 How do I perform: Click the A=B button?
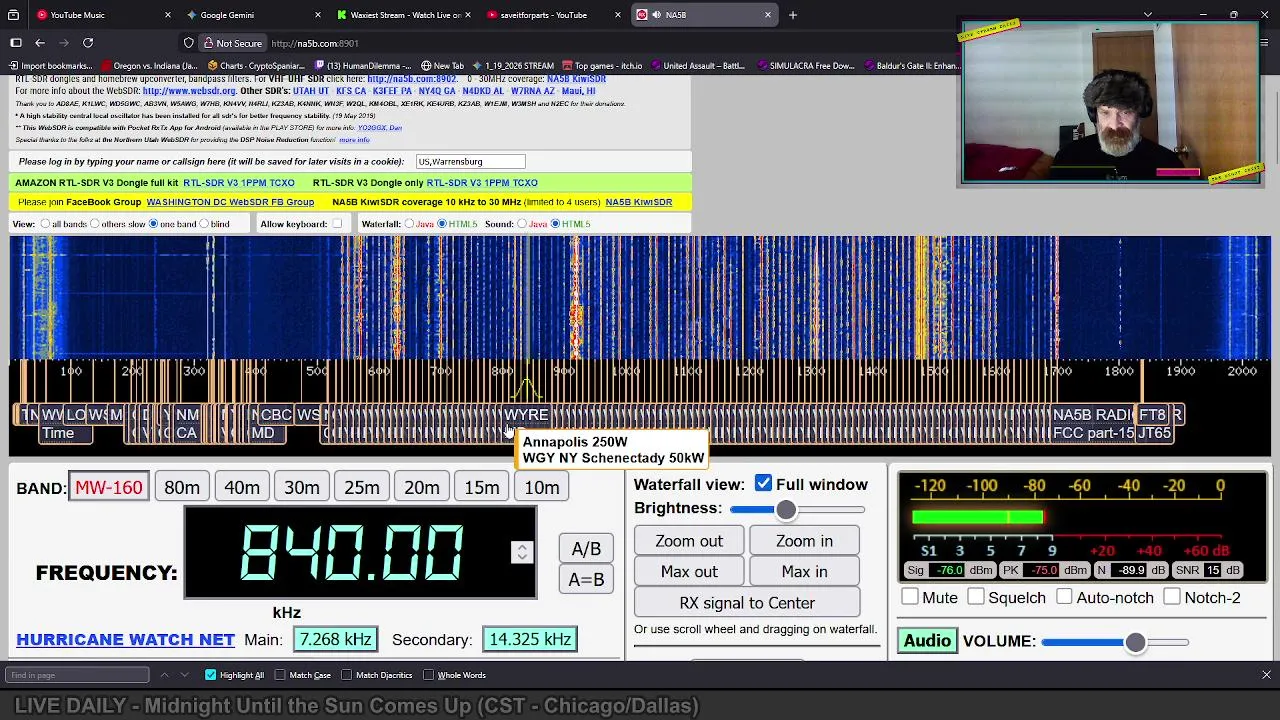586,580
